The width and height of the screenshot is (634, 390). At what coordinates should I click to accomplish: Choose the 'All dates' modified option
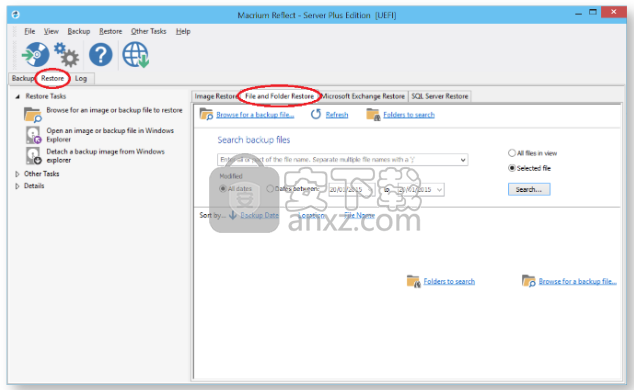(x=223, y=189)
